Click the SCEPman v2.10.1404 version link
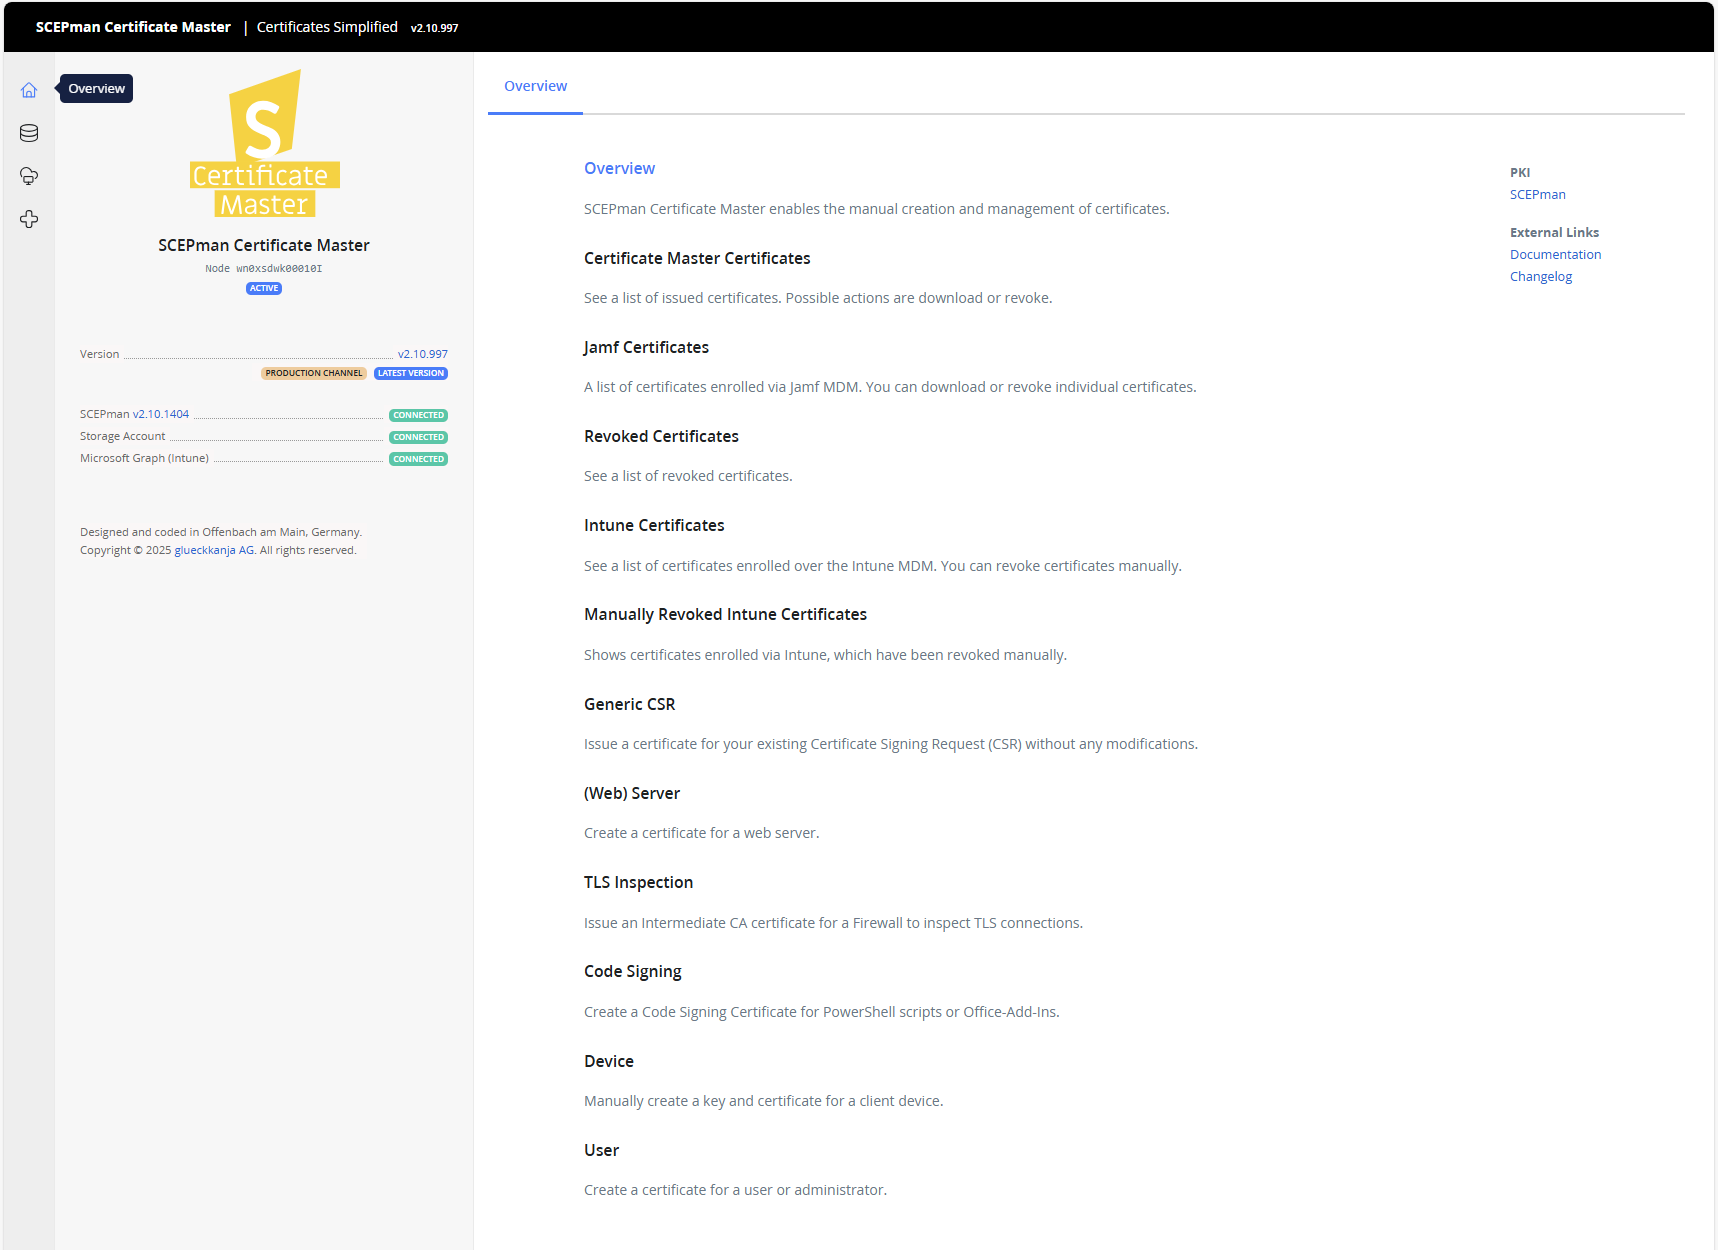The width and height of the screenshot is (1718, 1250). (x=161, y=414)
